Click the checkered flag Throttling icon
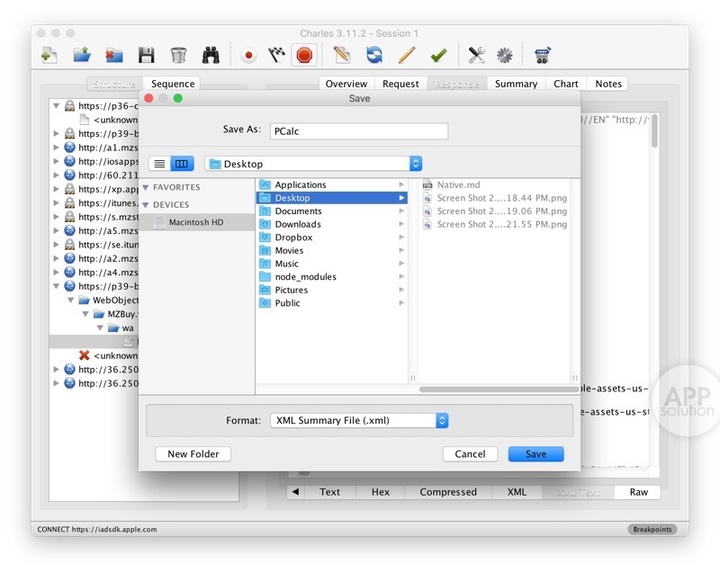This screenshot has width=720, height=573. 277,55
